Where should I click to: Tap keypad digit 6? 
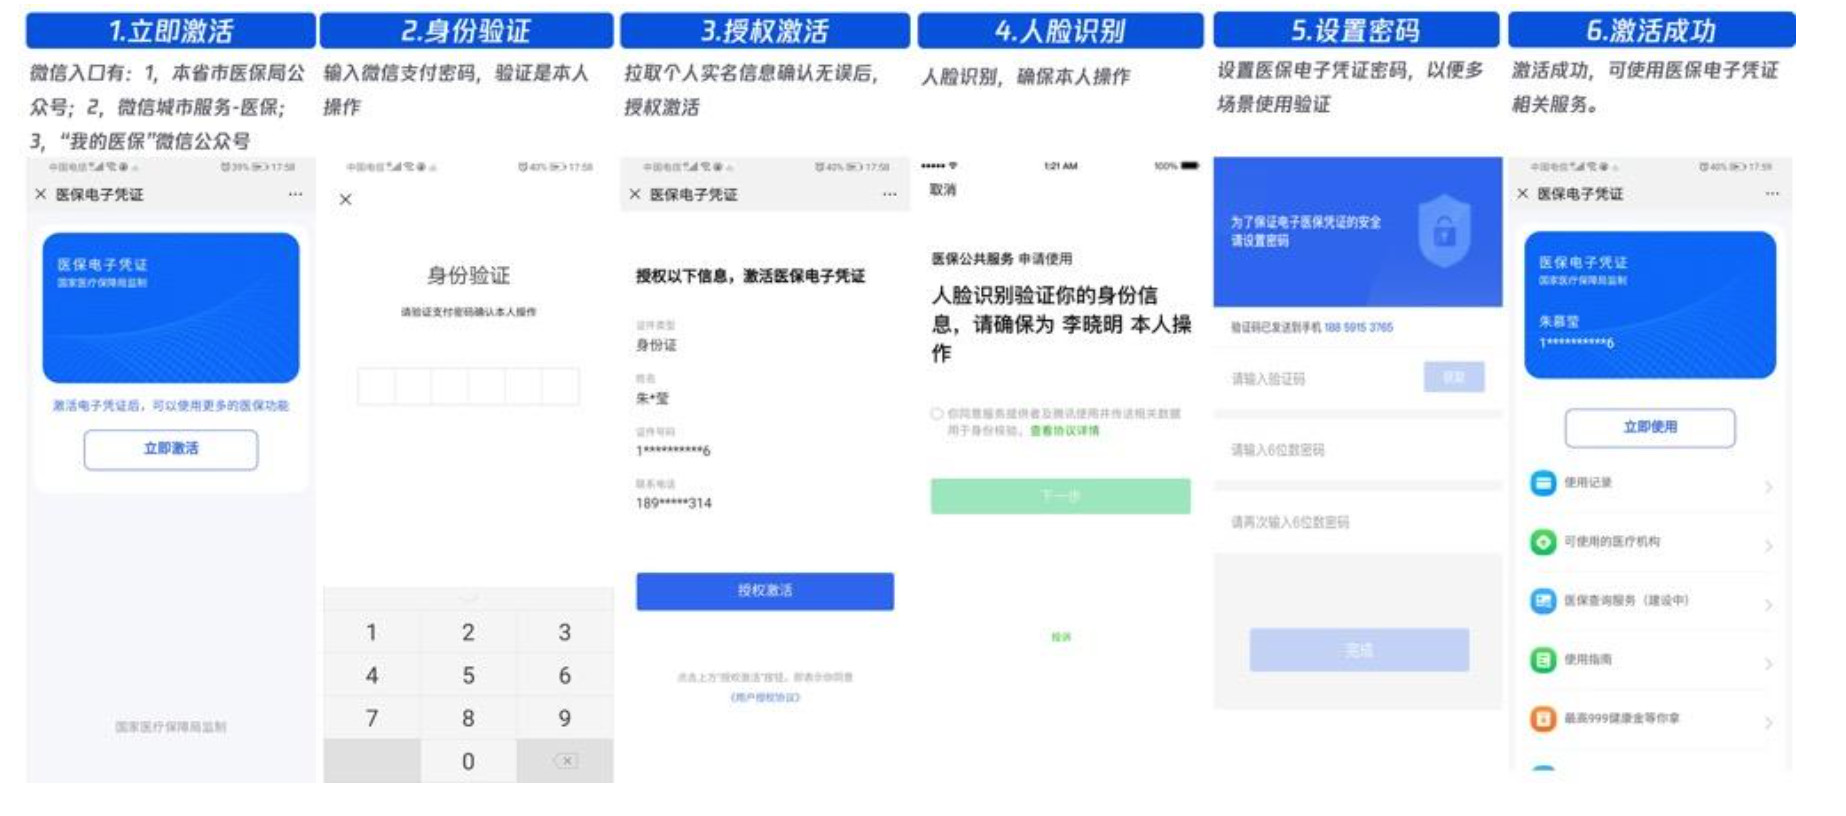(565, 675)
